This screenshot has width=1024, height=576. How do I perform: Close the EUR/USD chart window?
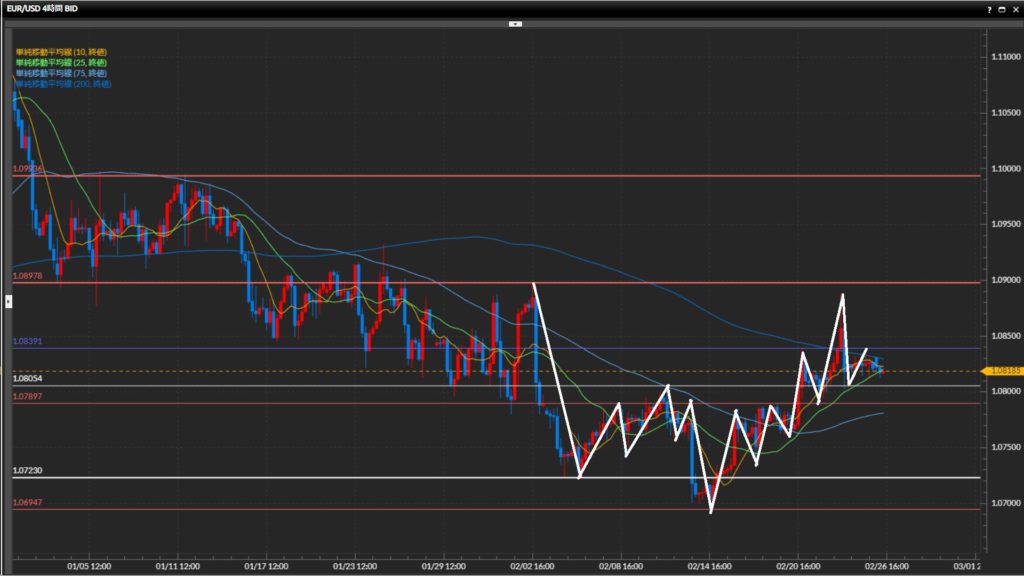pos(1014,8)
